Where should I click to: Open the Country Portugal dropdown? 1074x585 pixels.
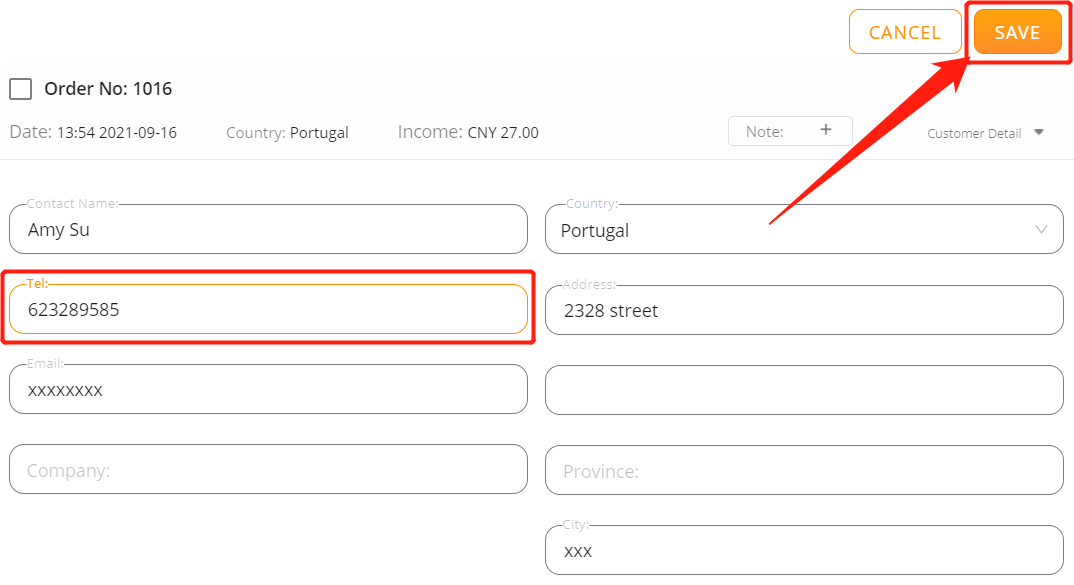pyautogui.click(x=804, y=229)
